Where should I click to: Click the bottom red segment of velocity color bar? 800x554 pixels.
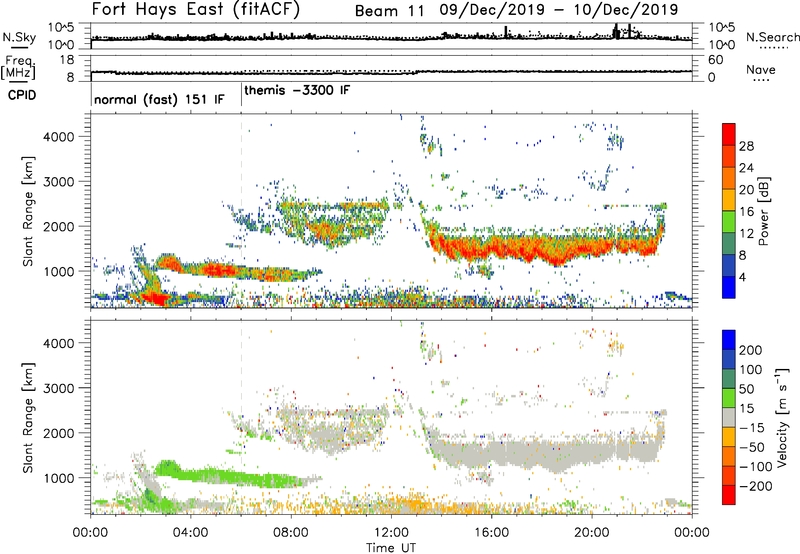pos(729,495)
